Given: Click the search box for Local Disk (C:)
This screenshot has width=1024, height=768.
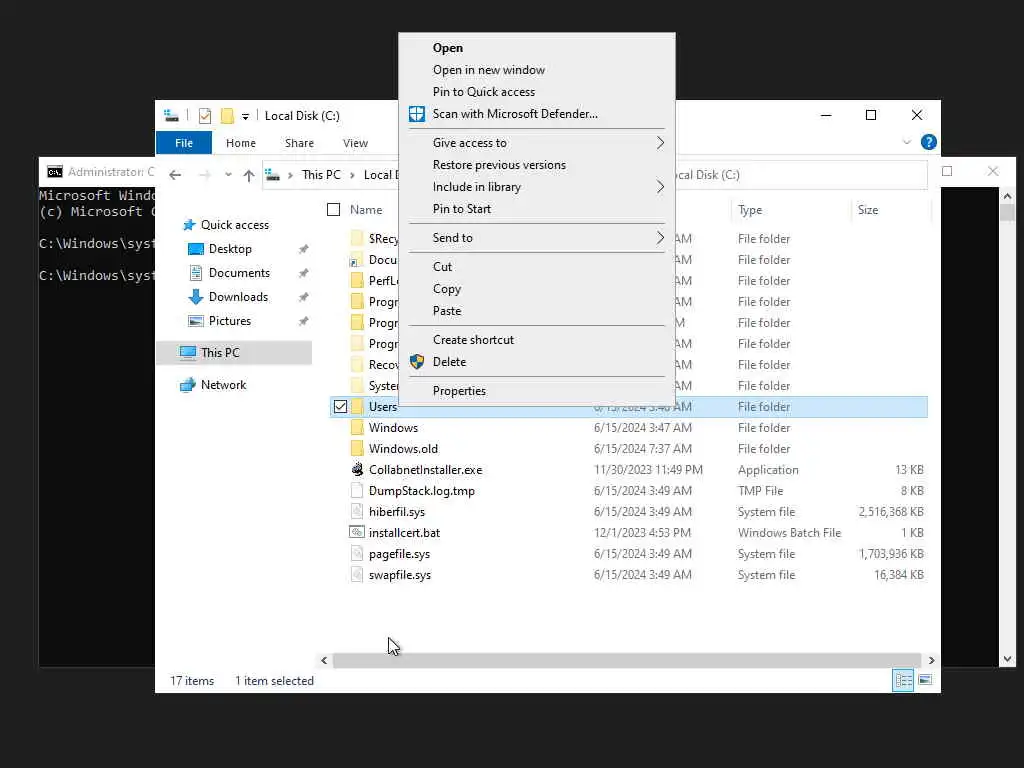Looking at the screenshot, I should point(802,175).
